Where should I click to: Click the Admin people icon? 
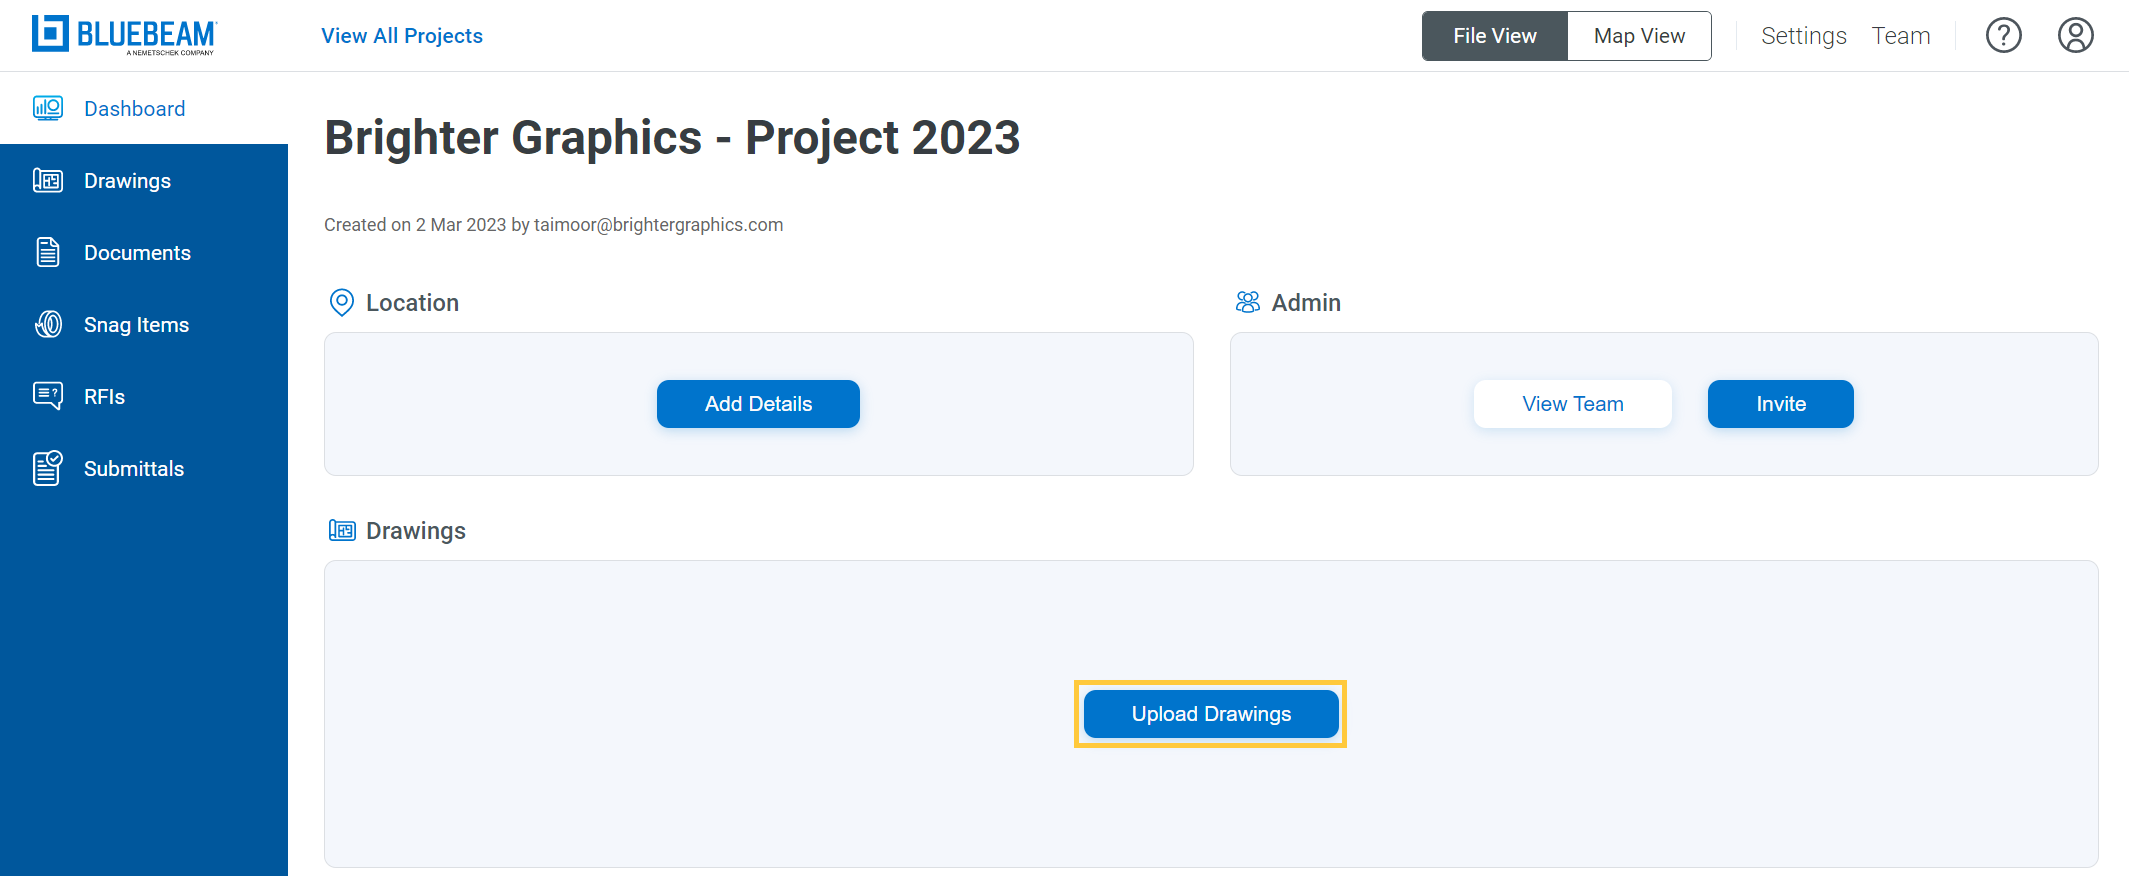coord(1248,302)
